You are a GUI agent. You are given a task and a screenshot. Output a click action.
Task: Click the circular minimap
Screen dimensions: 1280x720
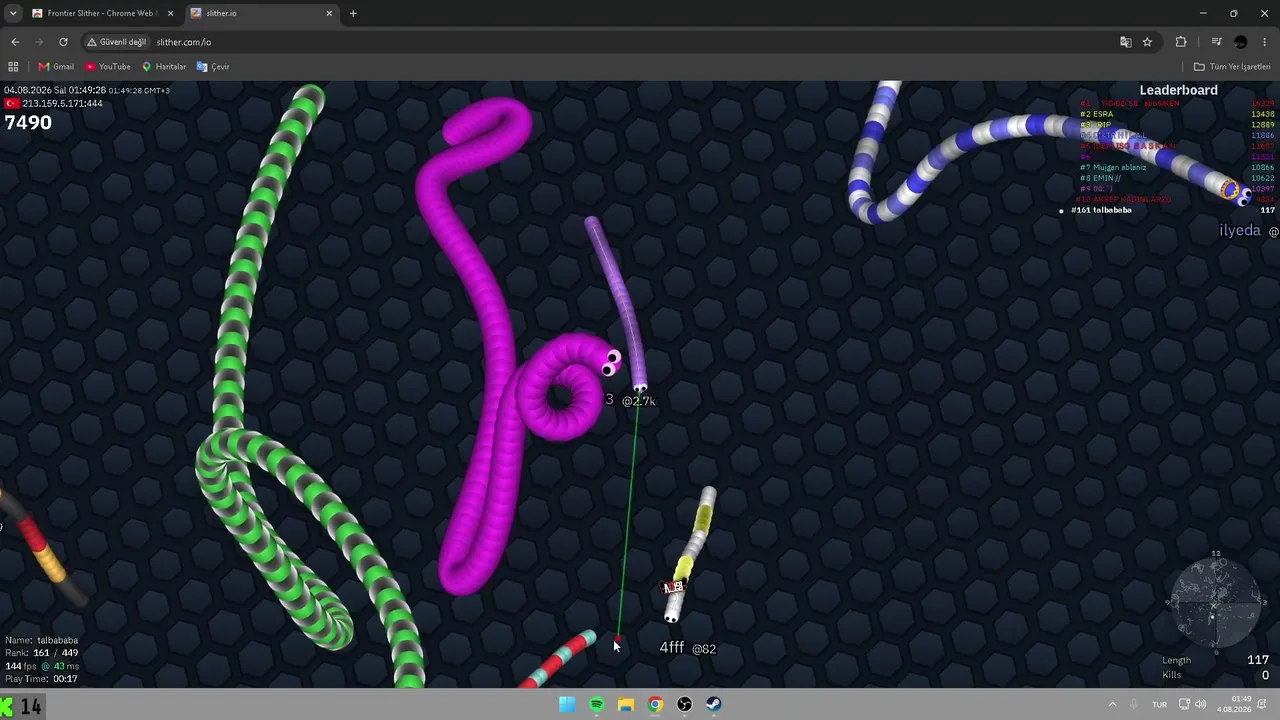pyautogui.click(x=1216, y=603)
